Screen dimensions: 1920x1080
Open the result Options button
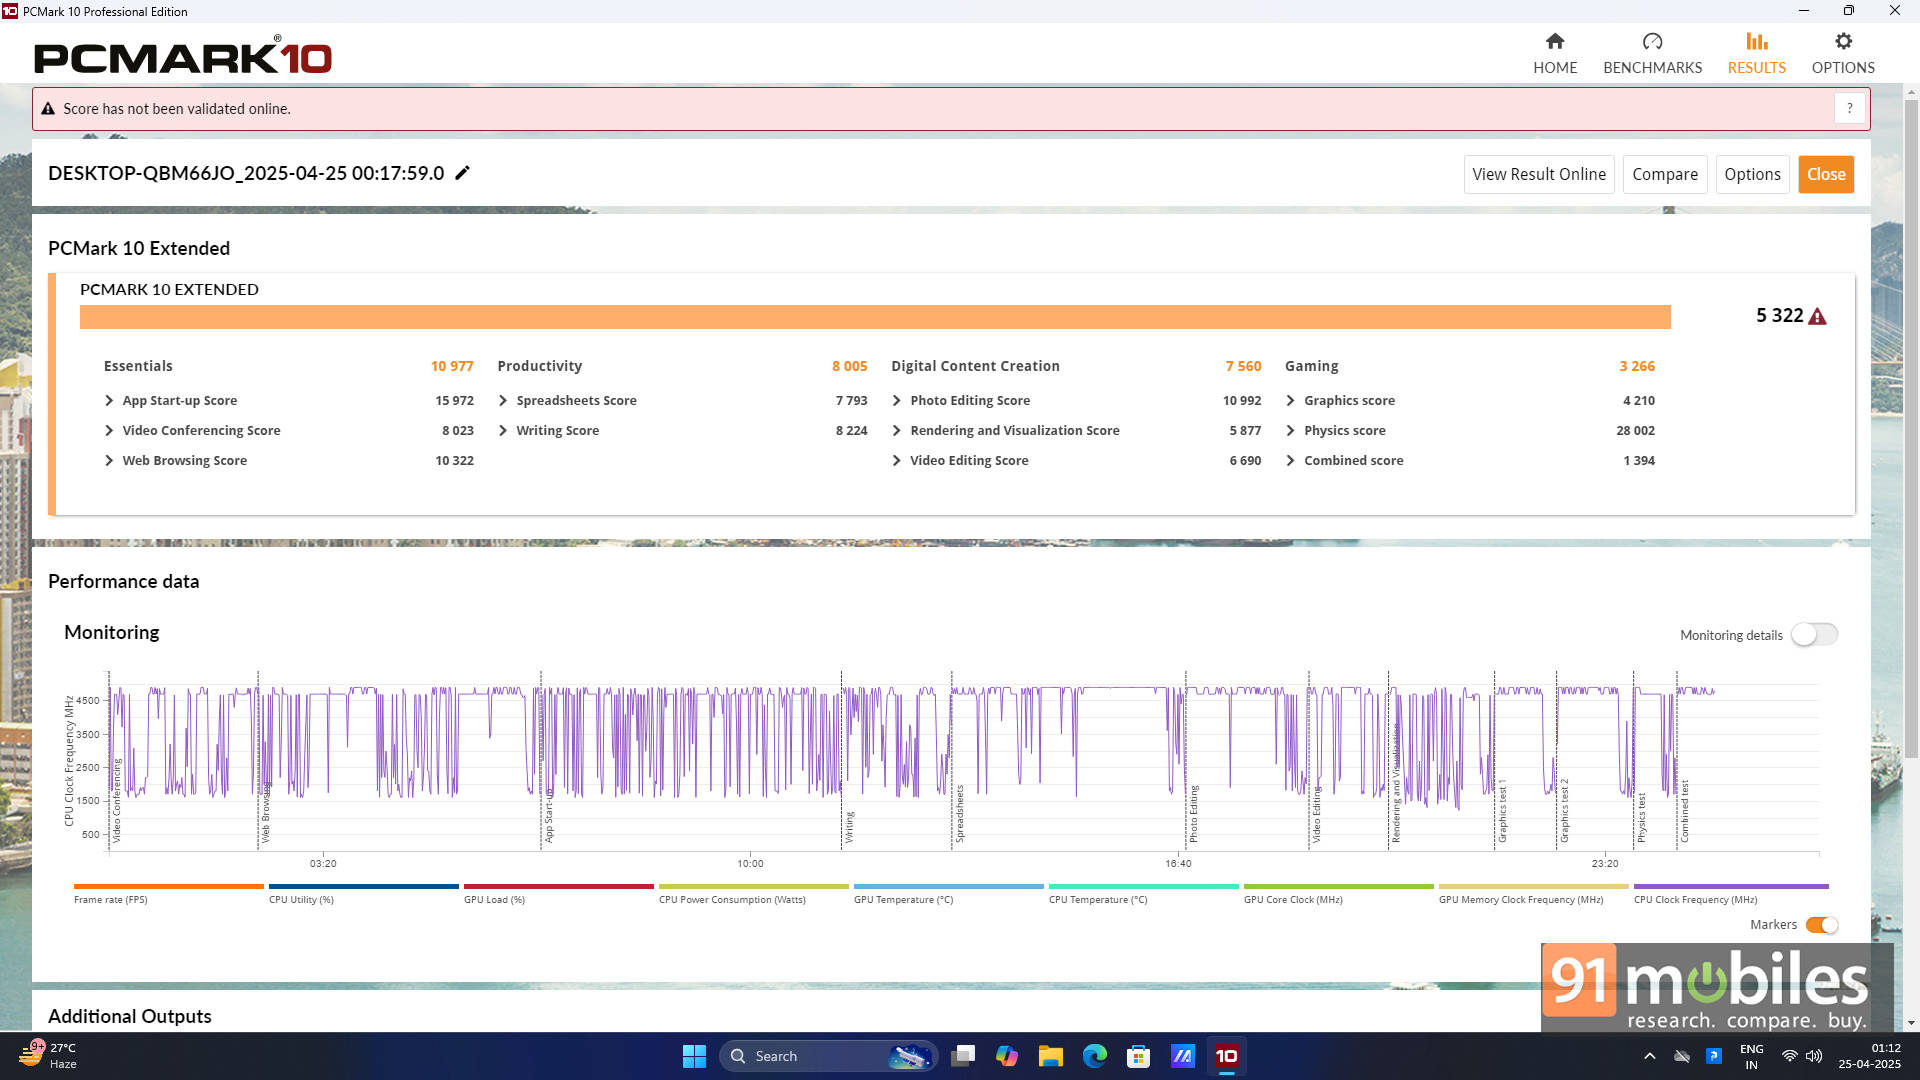pyautogui.click(x=1752, y=174)
